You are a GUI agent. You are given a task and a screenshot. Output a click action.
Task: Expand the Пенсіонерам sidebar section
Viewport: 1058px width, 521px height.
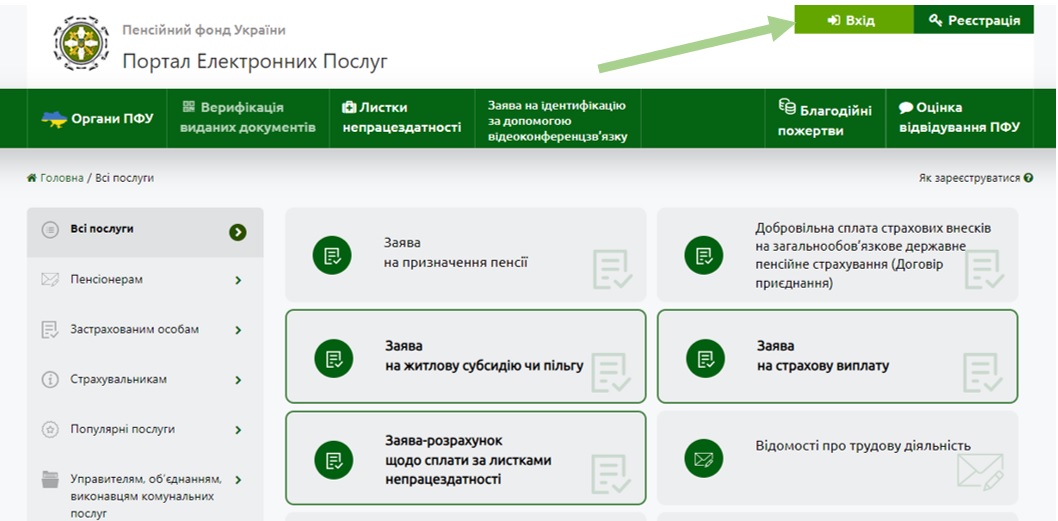tap(238, 280)
